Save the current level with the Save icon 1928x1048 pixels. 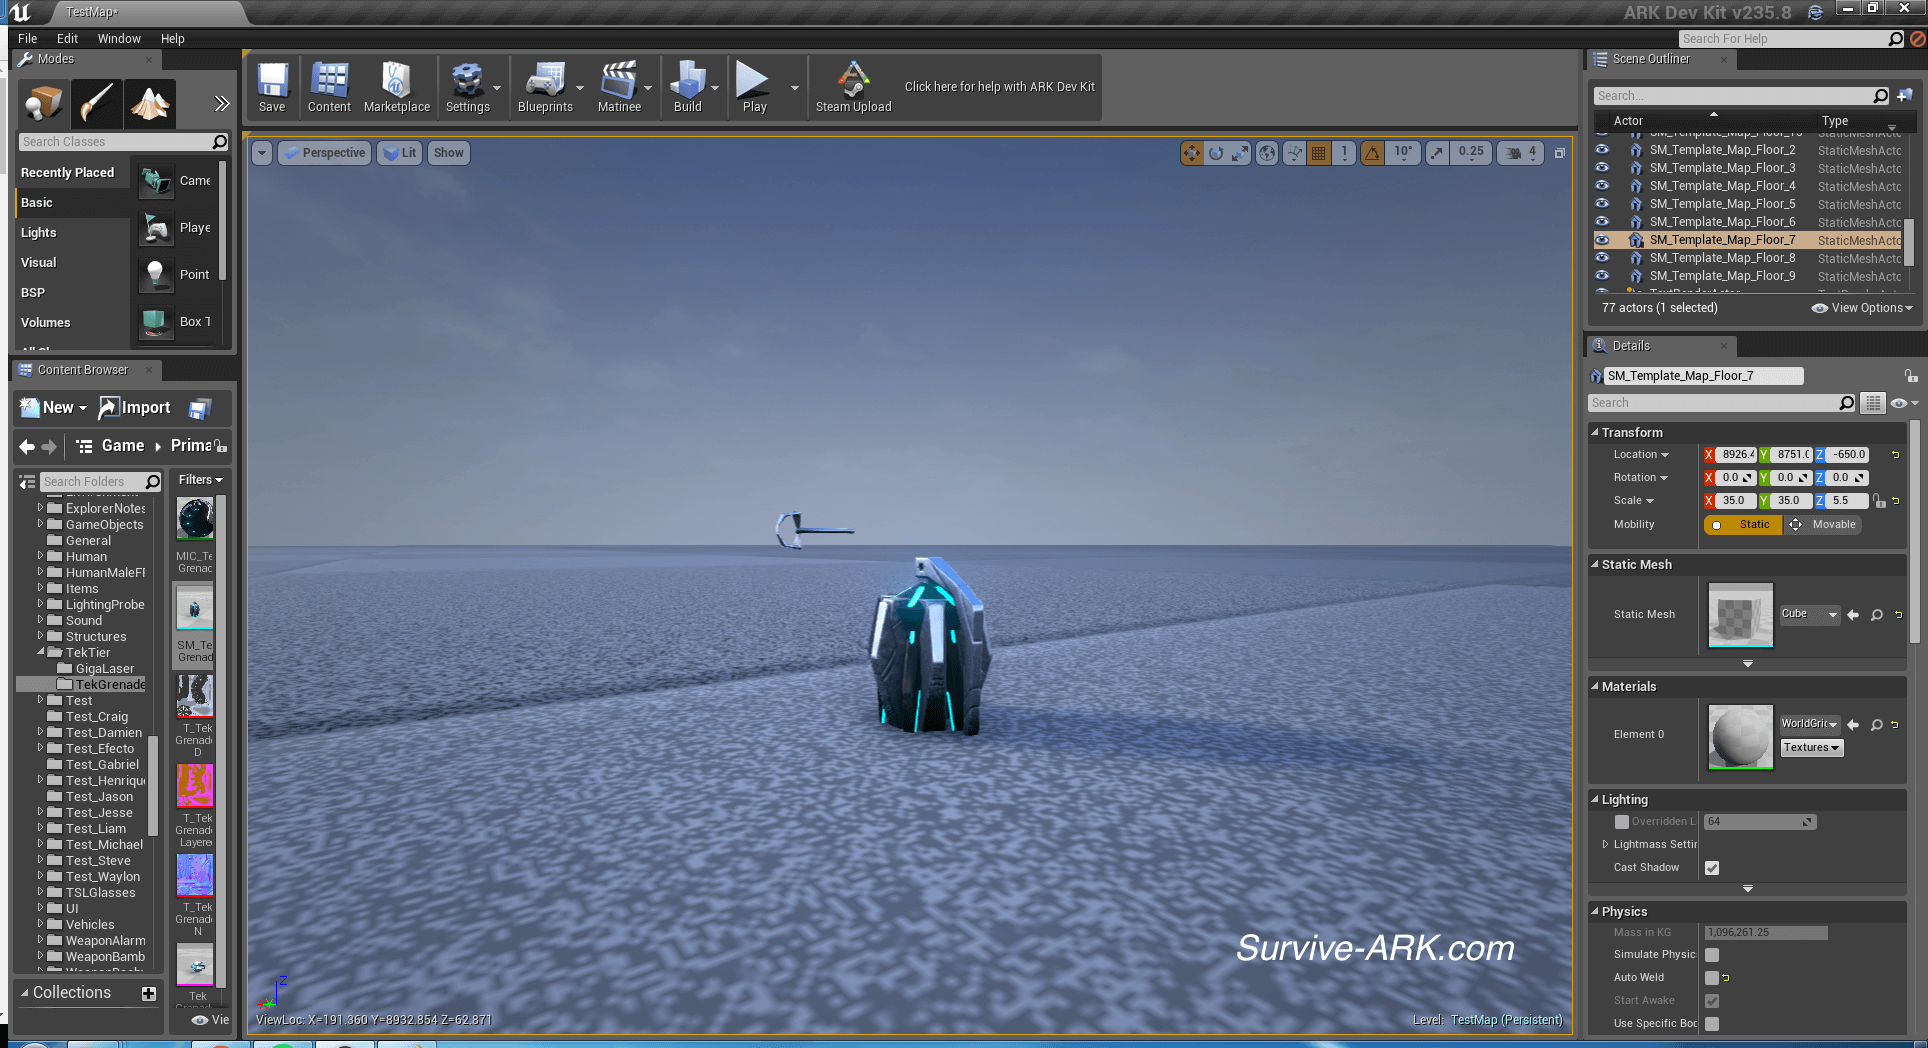pyautogui.click(x=272, y=87)
